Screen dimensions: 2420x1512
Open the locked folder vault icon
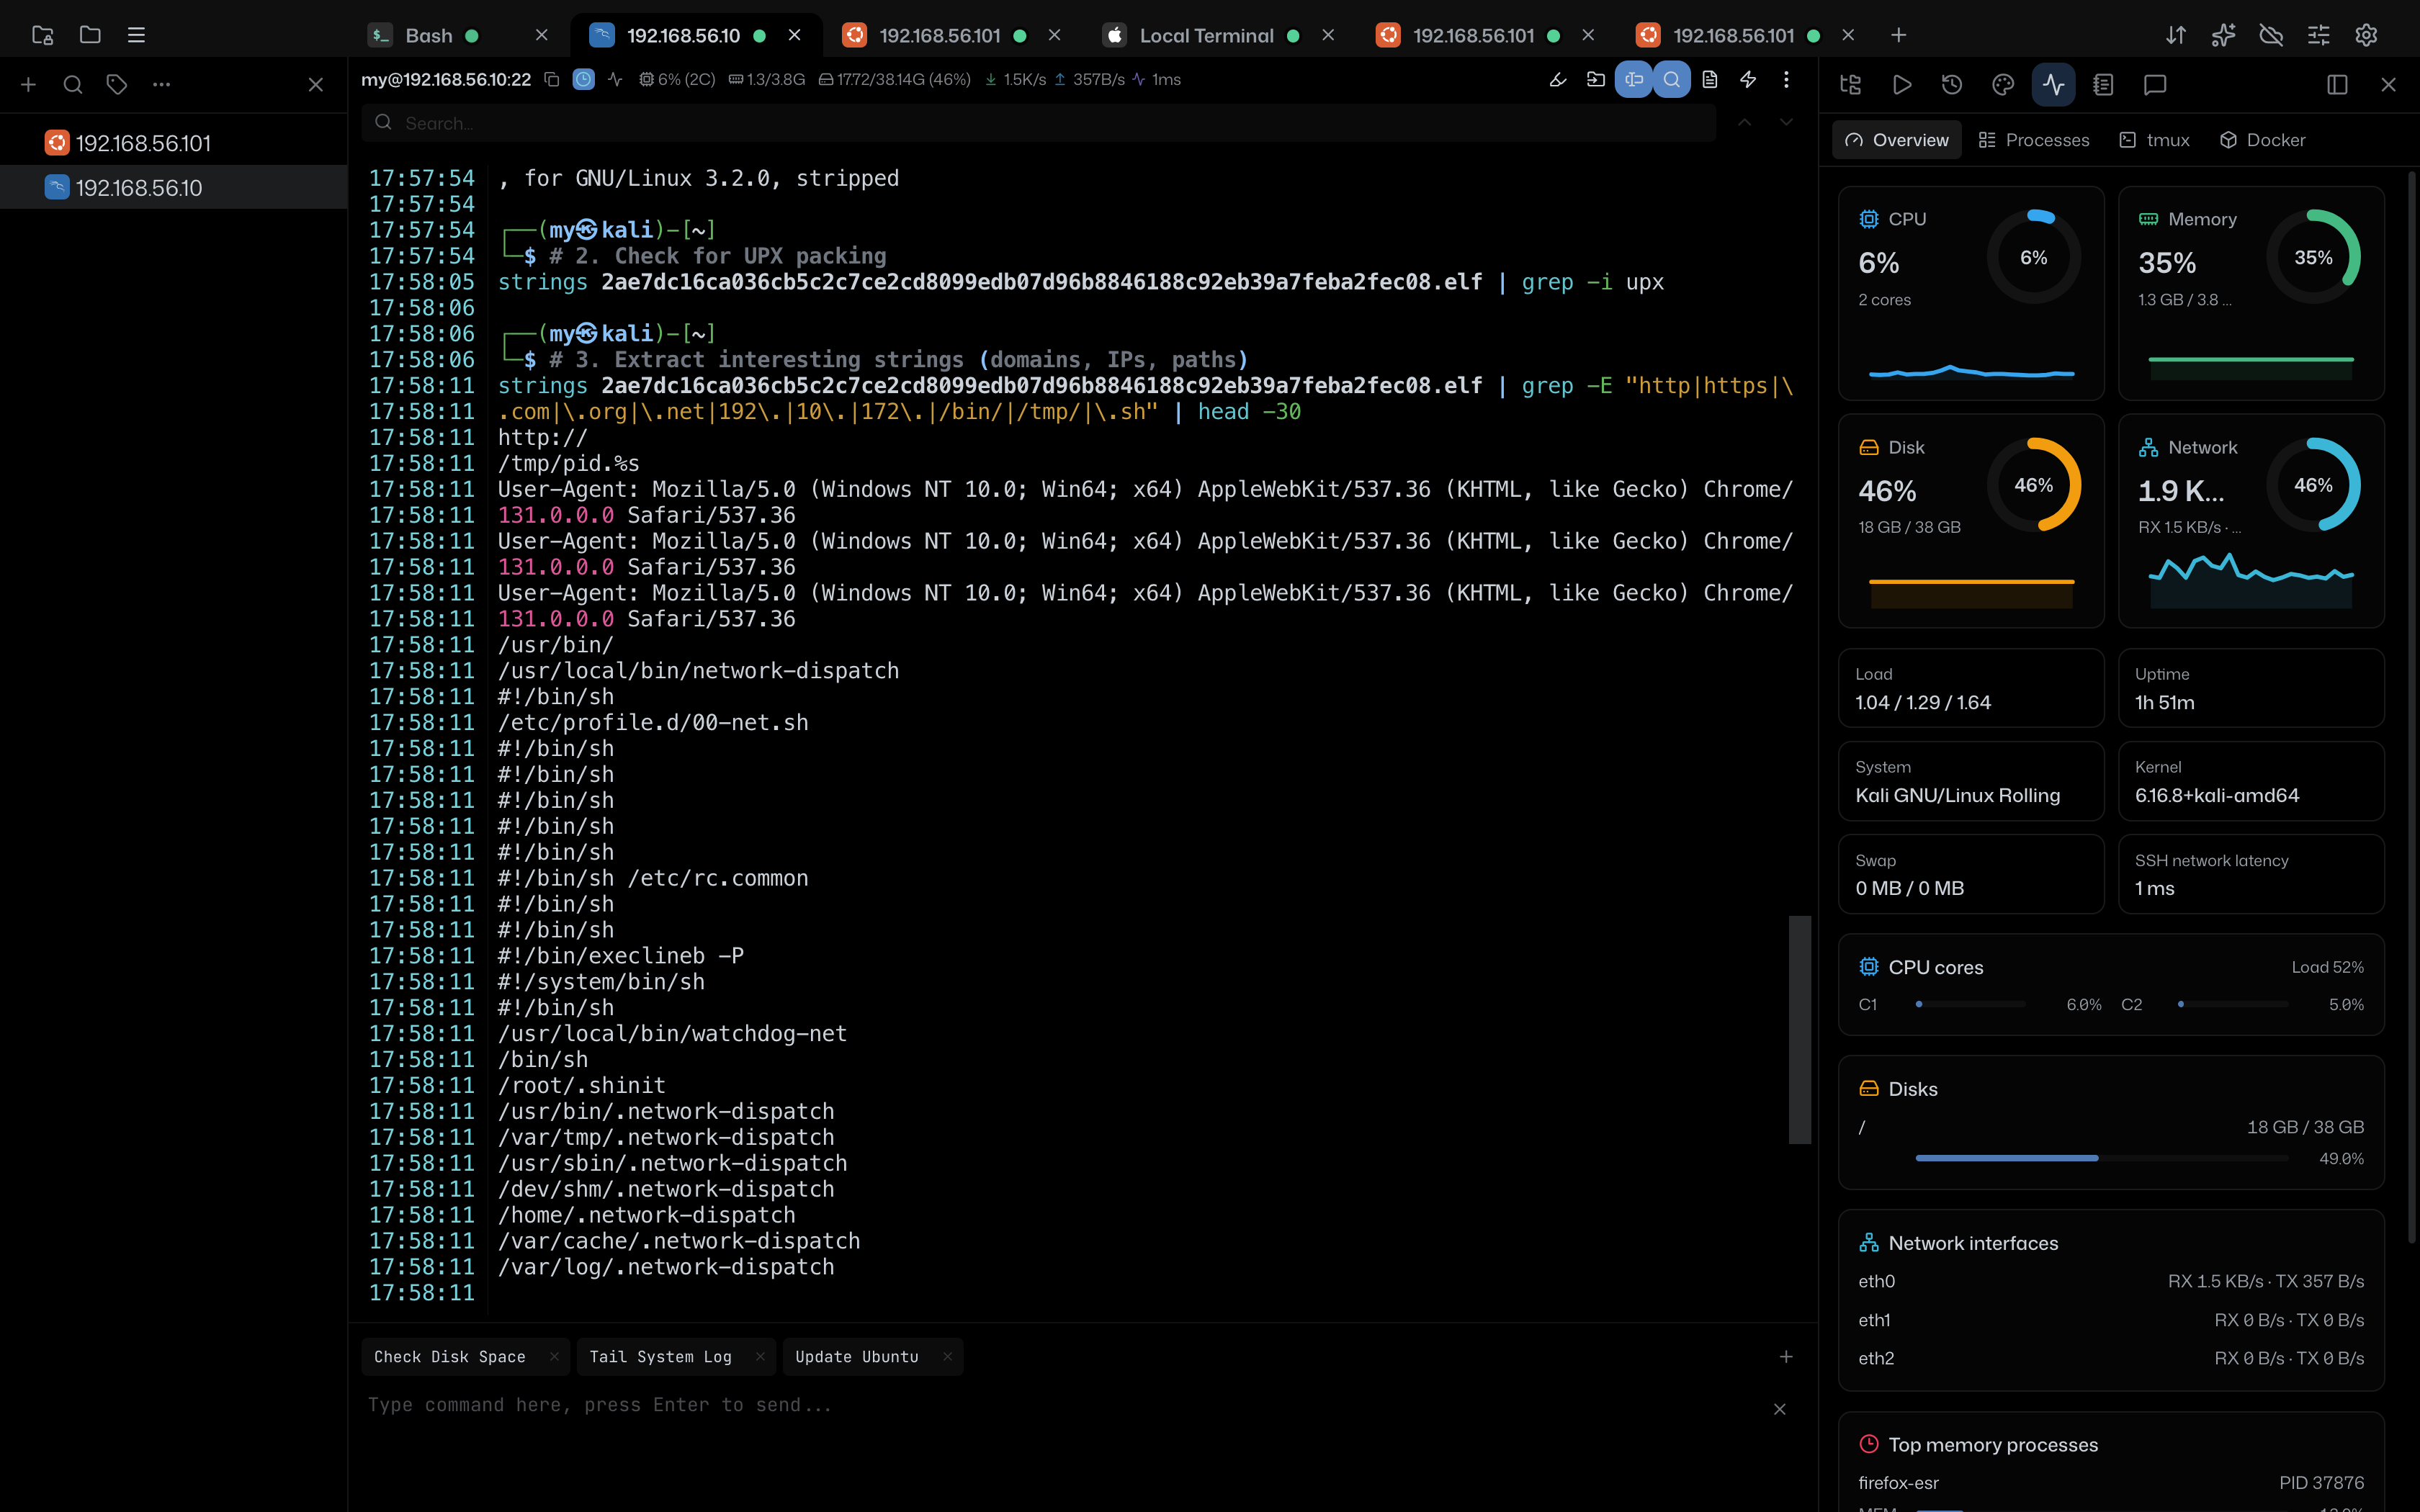tap(42, 35)
